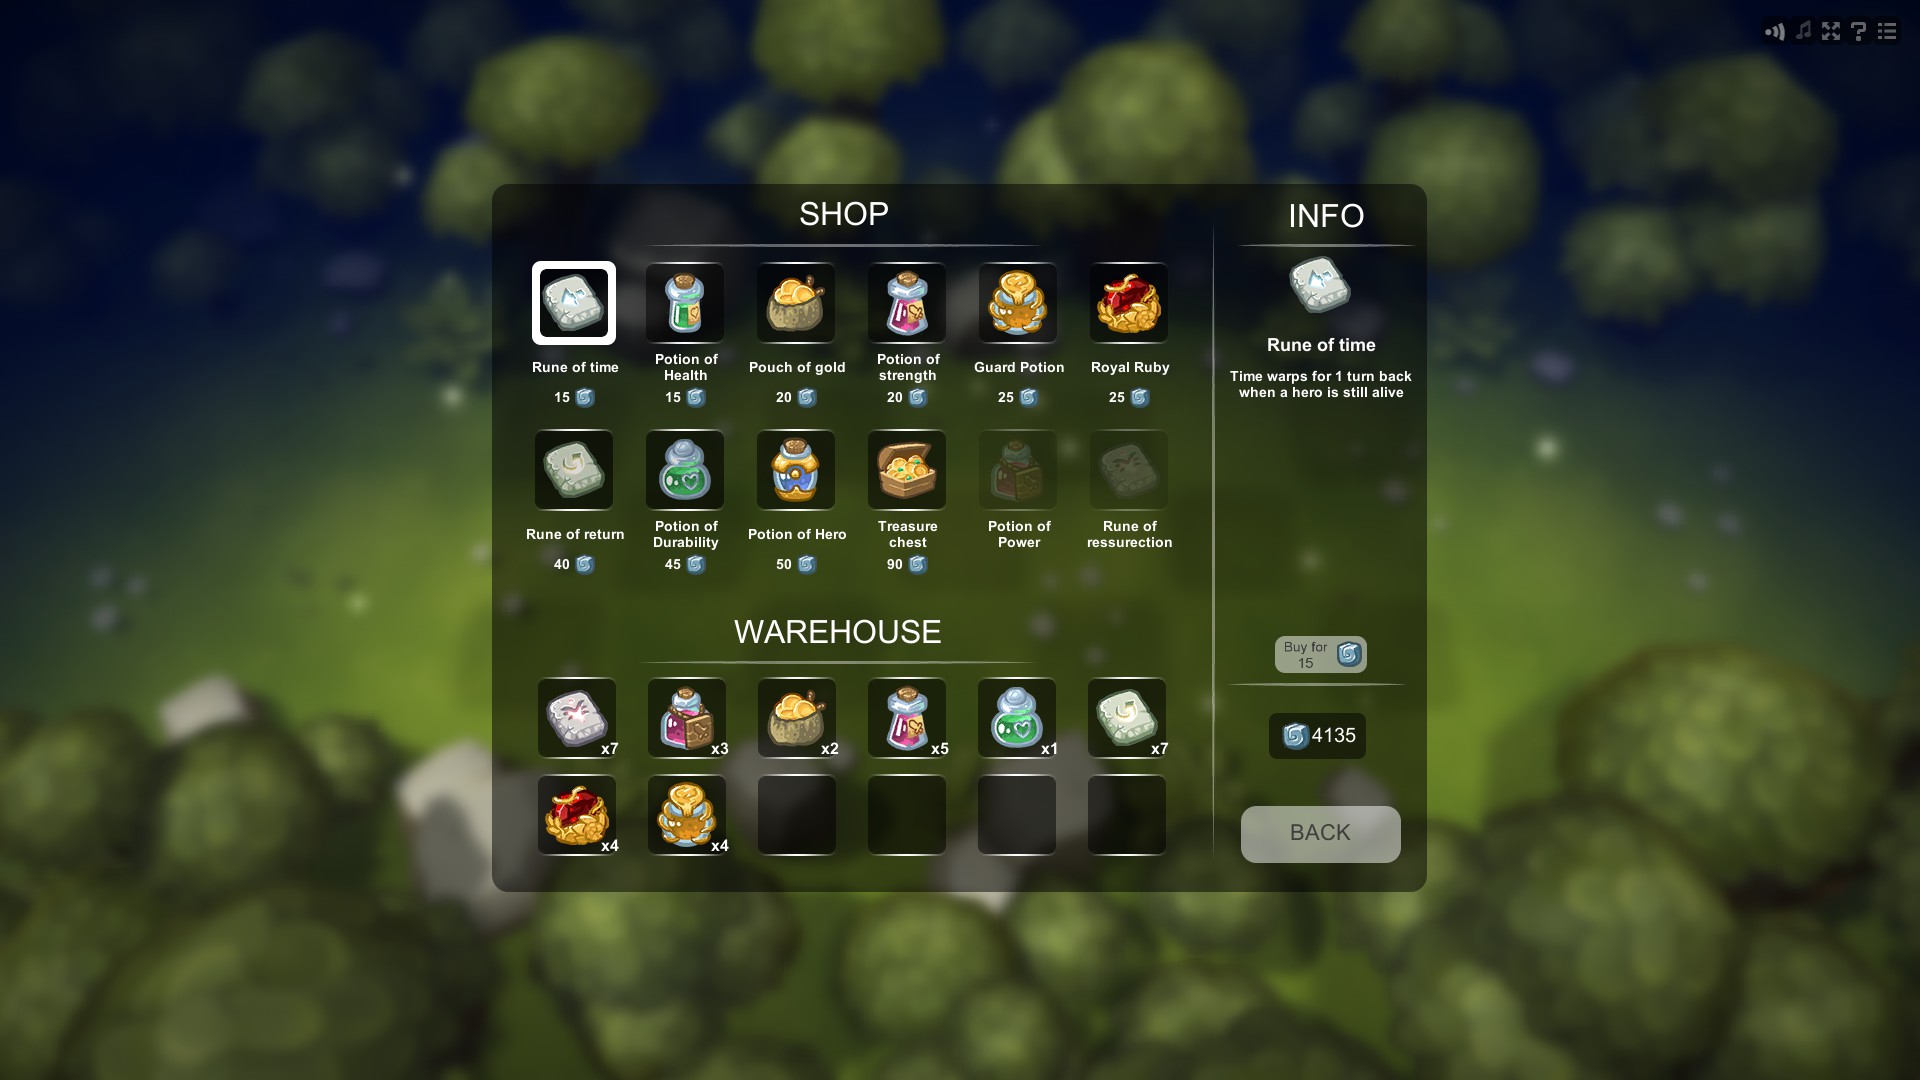
Task: Toggle music sound icon
Action: click(x=1803, y=29)
